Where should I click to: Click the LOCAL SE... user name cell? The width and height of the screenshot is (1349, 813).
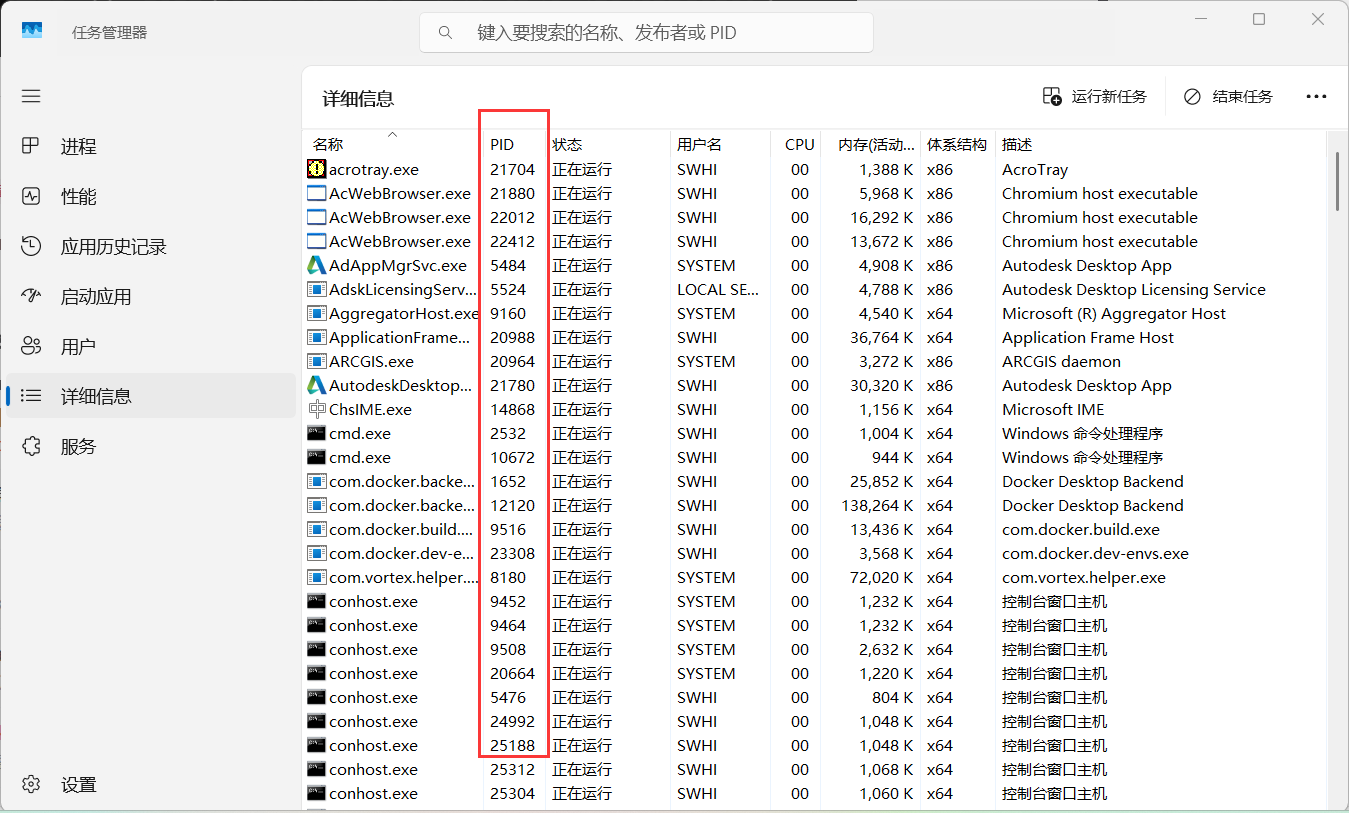[x=718, y=289]
